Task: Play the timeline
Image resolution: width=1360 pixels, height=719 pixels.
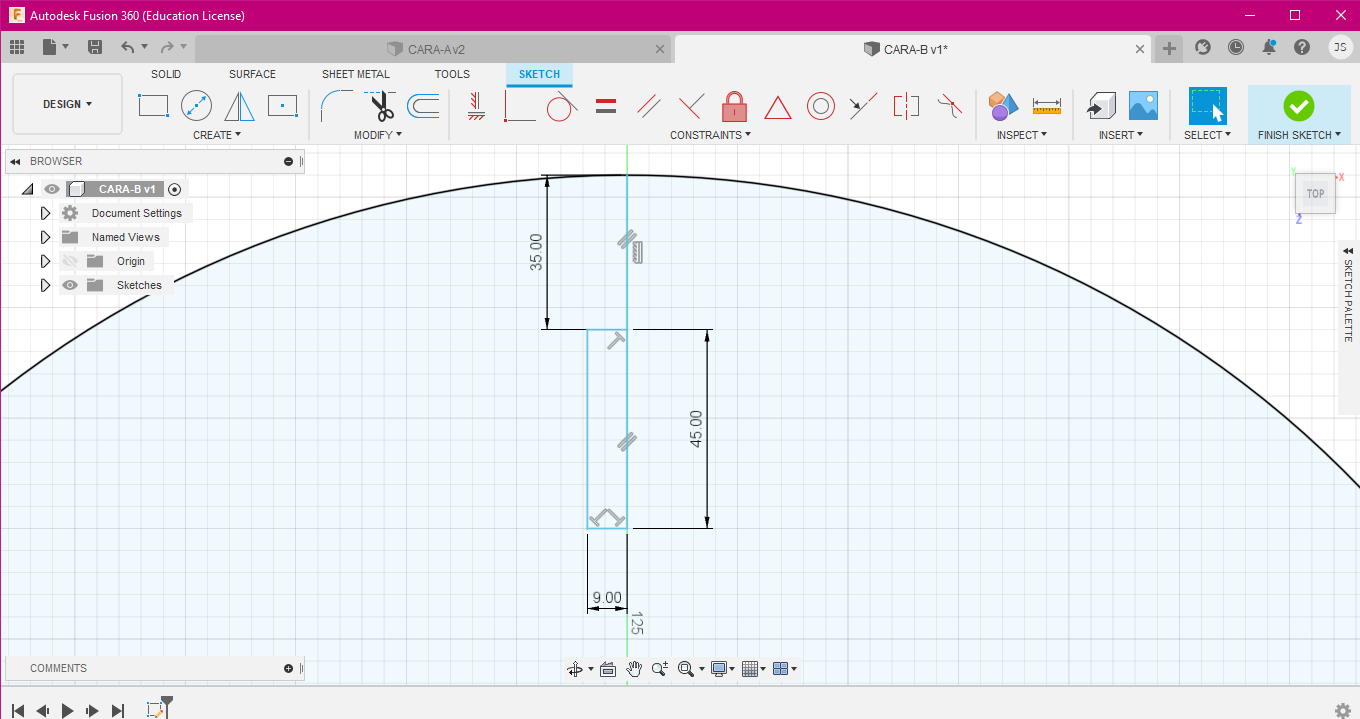Action: [x=68, y=710]
